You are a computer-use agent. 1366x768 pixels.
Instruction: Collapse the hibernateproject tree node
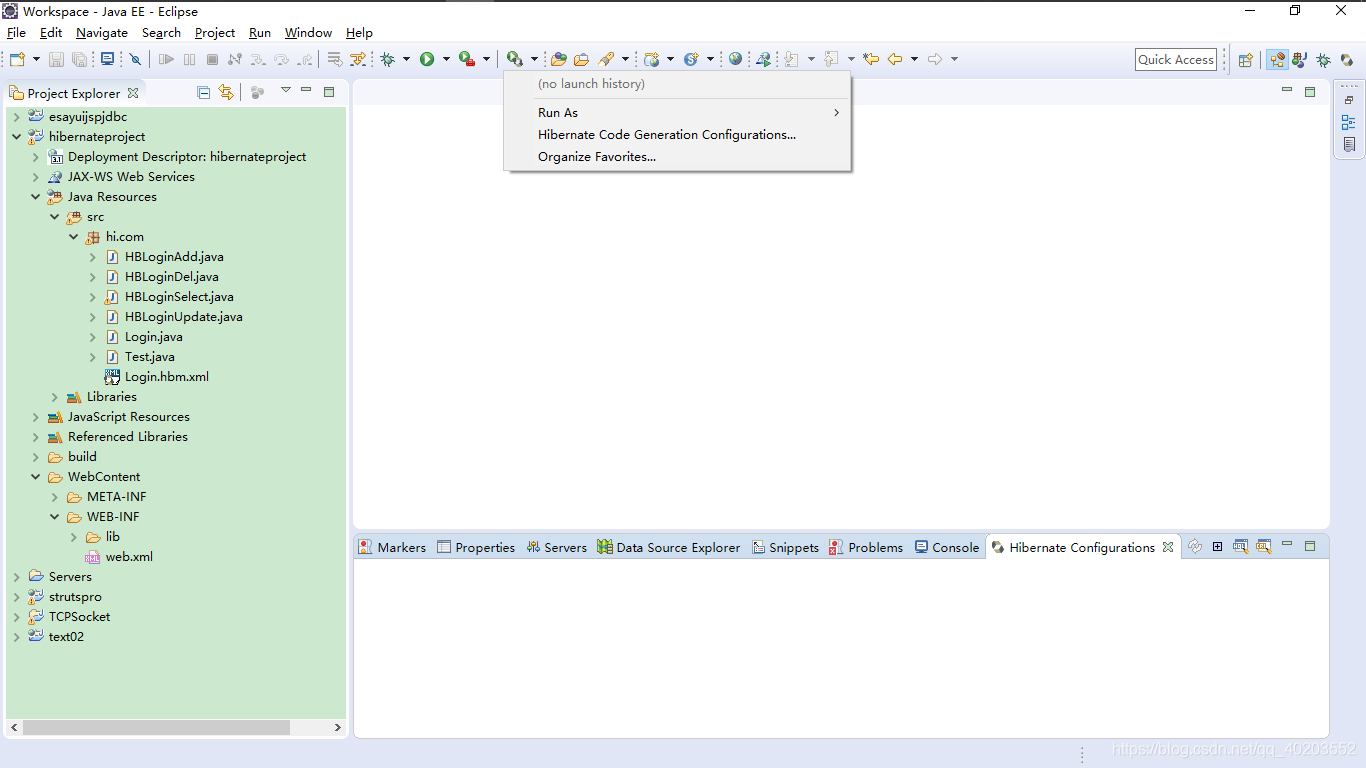tap(16, 137)
